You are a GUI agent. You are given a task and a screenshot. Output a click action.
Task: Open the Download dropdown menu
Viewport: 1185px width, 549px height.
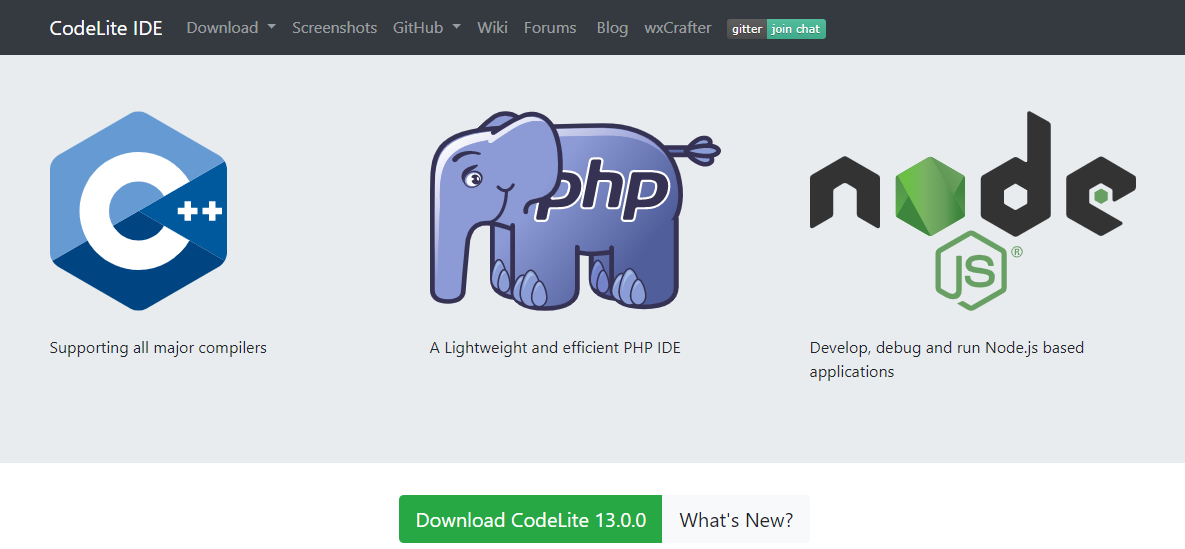click(x=231, y=28)
